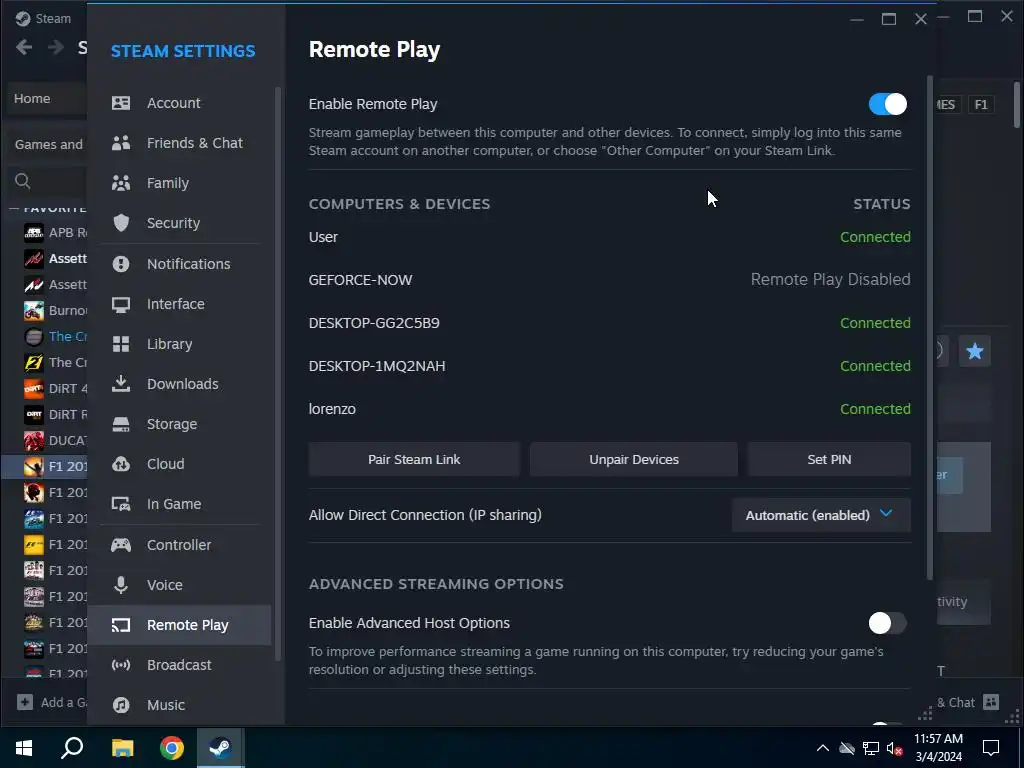Collapse the Favorites category in library
This screenshot has height=768, width=1024.
pos(14,209)
